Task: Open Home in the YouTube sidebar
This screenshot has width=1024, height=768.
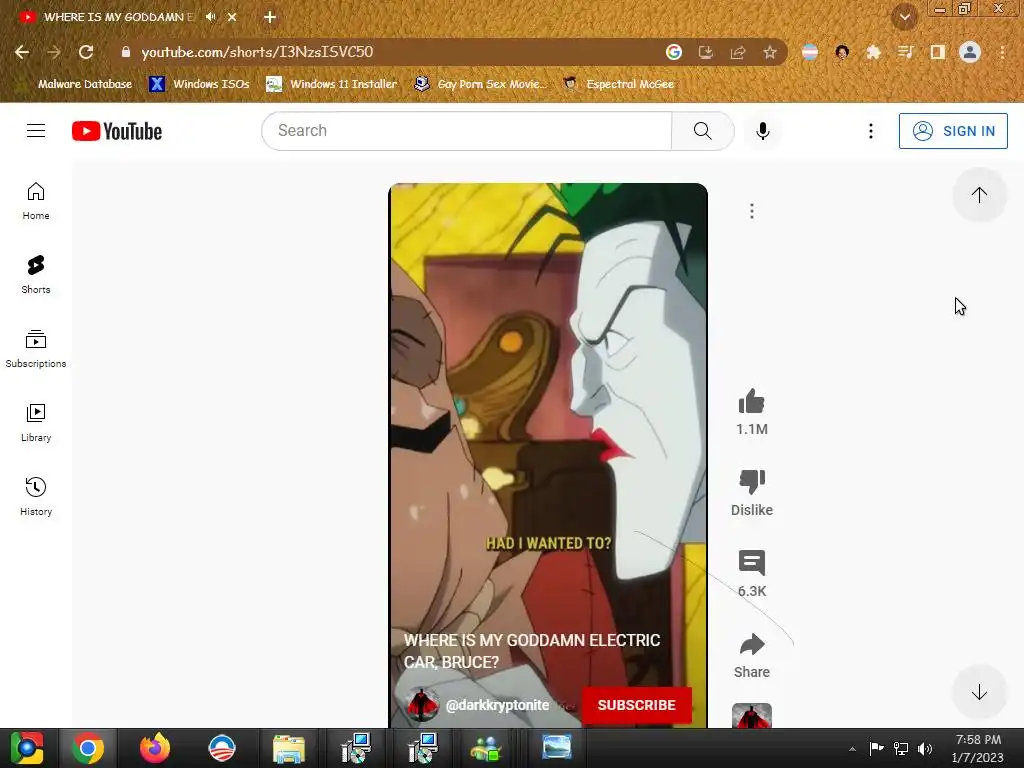Action: pyautogui.click(x=36, y=201)
